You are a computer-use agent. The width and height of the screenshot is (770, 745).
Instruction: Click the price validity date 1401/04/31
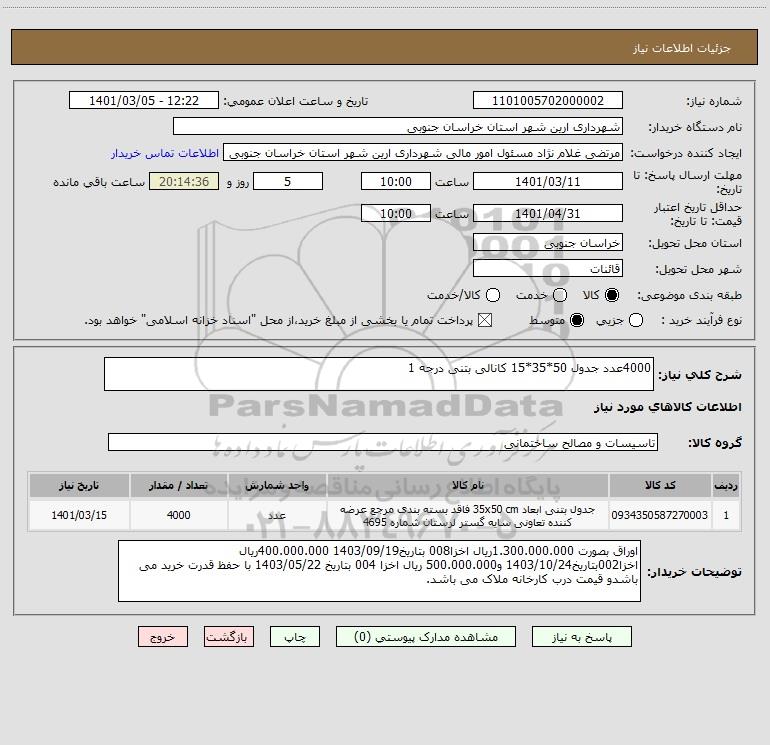pyautogui.click(x=548, y=214)
